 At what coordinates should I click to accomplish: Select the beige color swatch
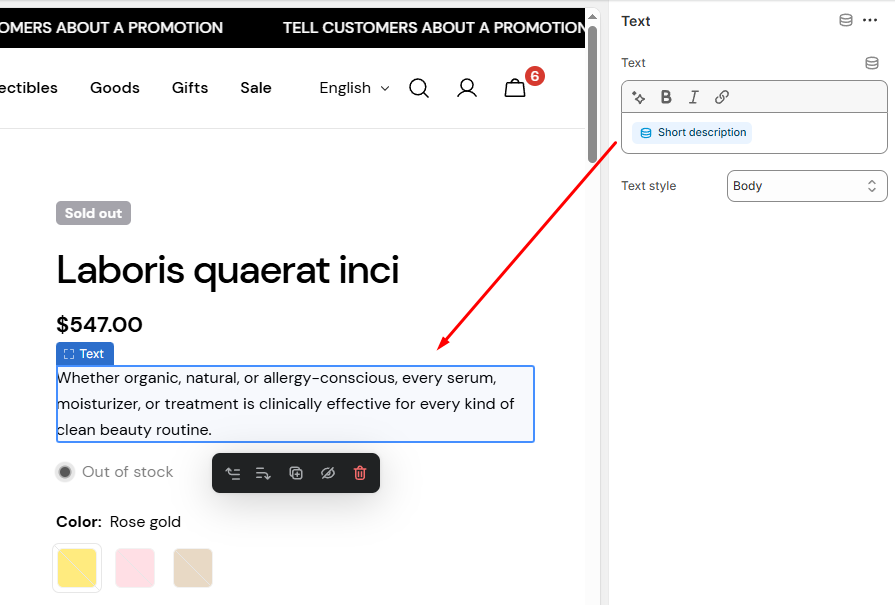[193, 568]
